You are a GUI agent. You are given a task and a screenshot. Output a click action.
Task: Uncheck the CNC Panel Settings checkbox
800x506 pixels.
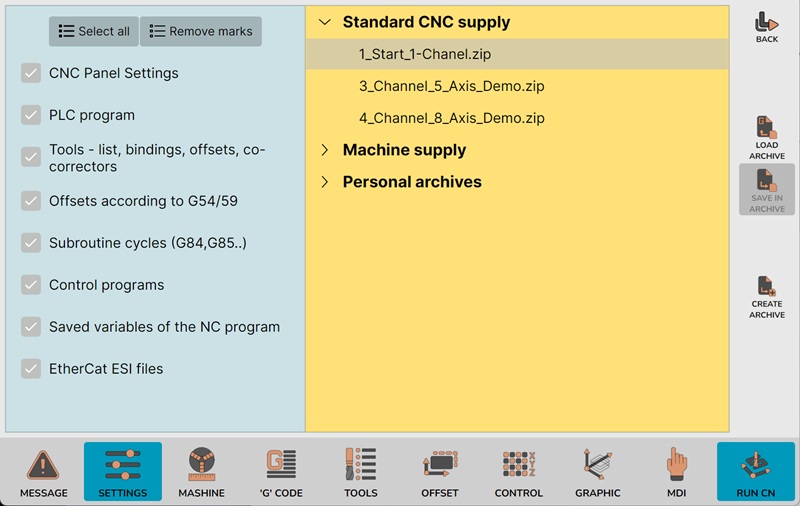click(31, 73)
